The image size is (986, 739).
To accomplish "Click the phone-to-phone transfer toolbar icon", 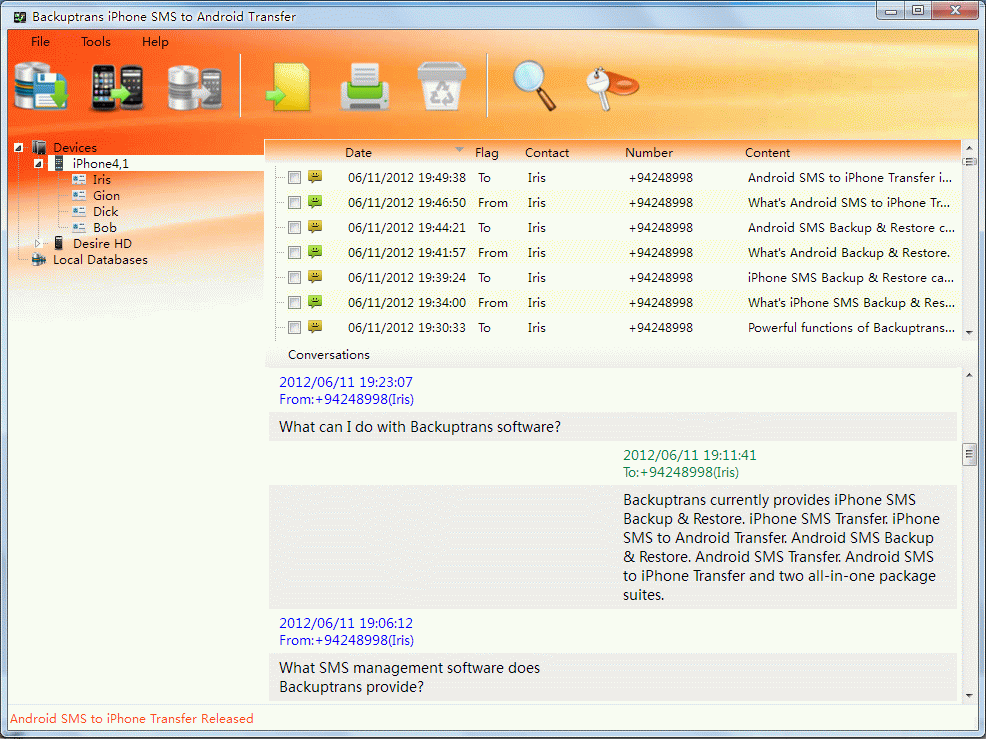I will [x=117, y=86].
